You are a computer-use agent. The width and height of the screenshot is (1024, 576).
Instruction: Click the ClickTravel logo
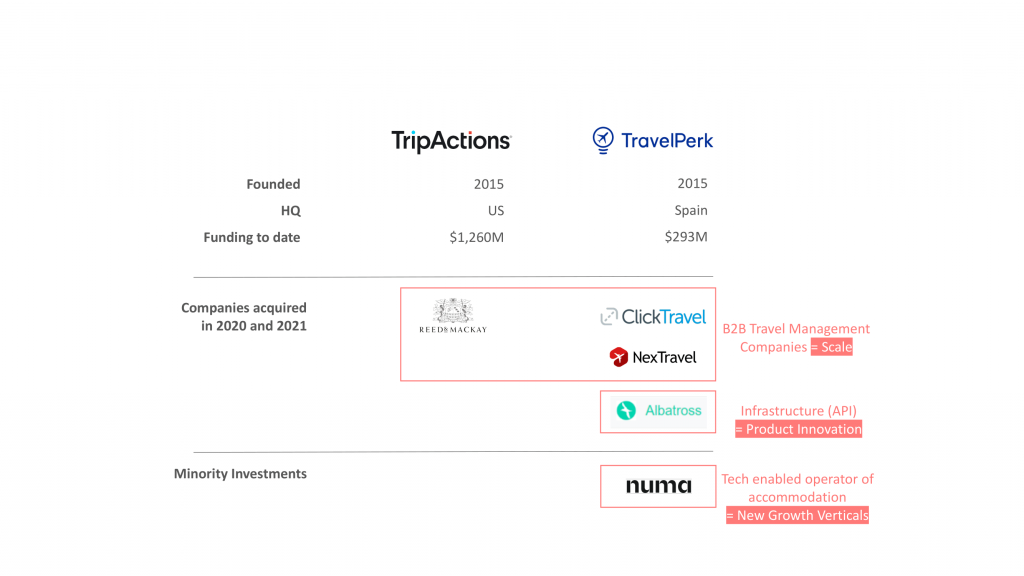click(653, 317)
